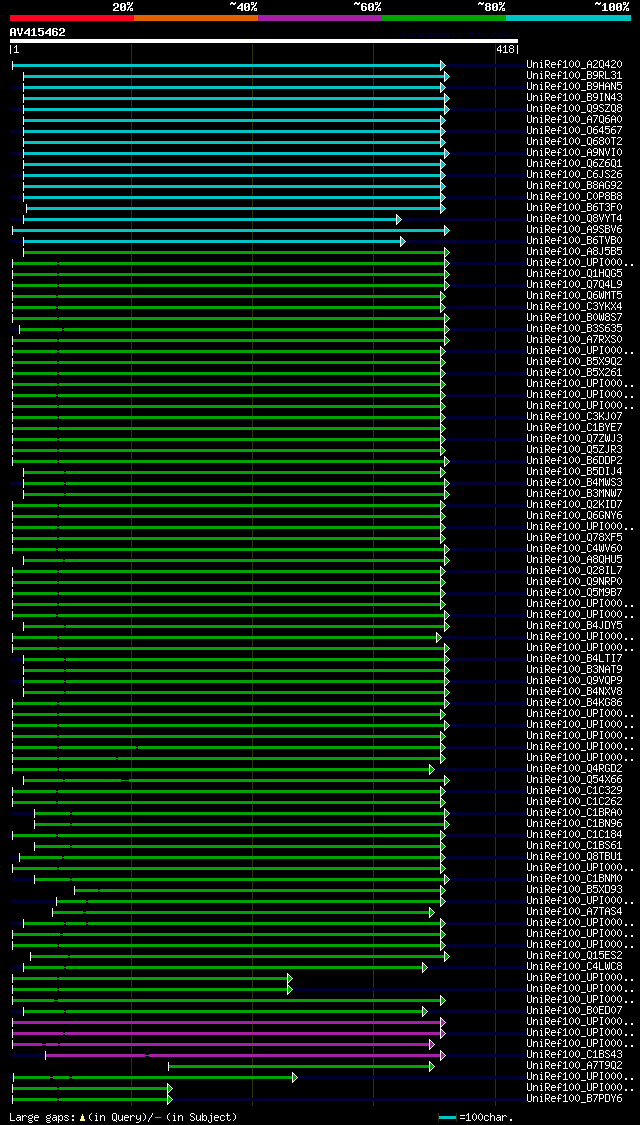This screenshot has width=640, height=1125.
Task: Open hit UniRef100_Q680T2
Action: (x=574, y=141)
